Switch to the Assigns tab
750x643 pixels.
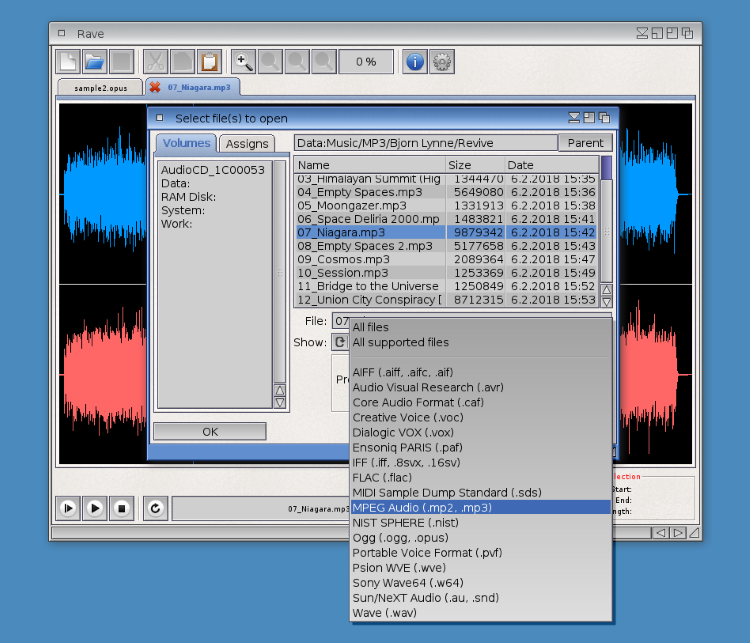[246, 144]
